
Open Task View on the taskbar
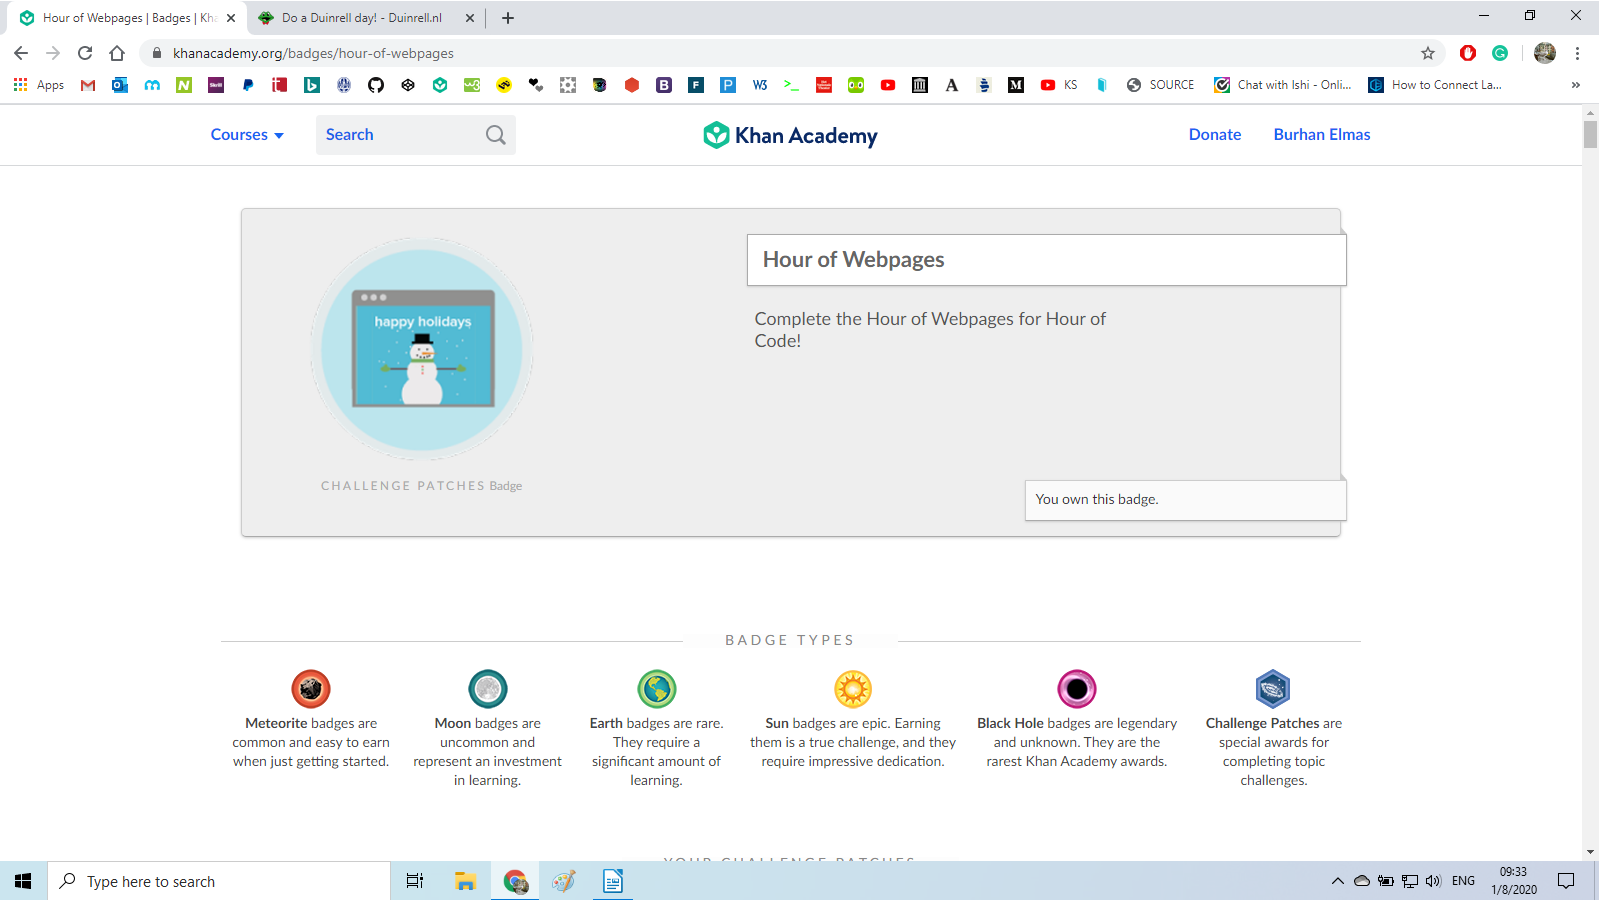[x=415, y=881]
